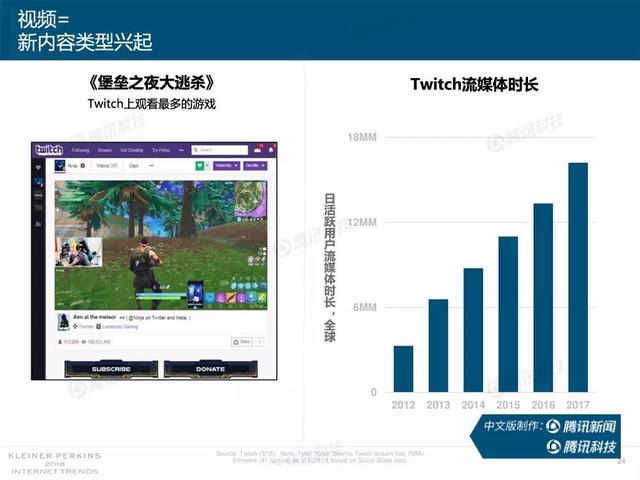Open the options button beside Share
The height and width of the screenshot is (480, 640).
[x=260, y=342]
